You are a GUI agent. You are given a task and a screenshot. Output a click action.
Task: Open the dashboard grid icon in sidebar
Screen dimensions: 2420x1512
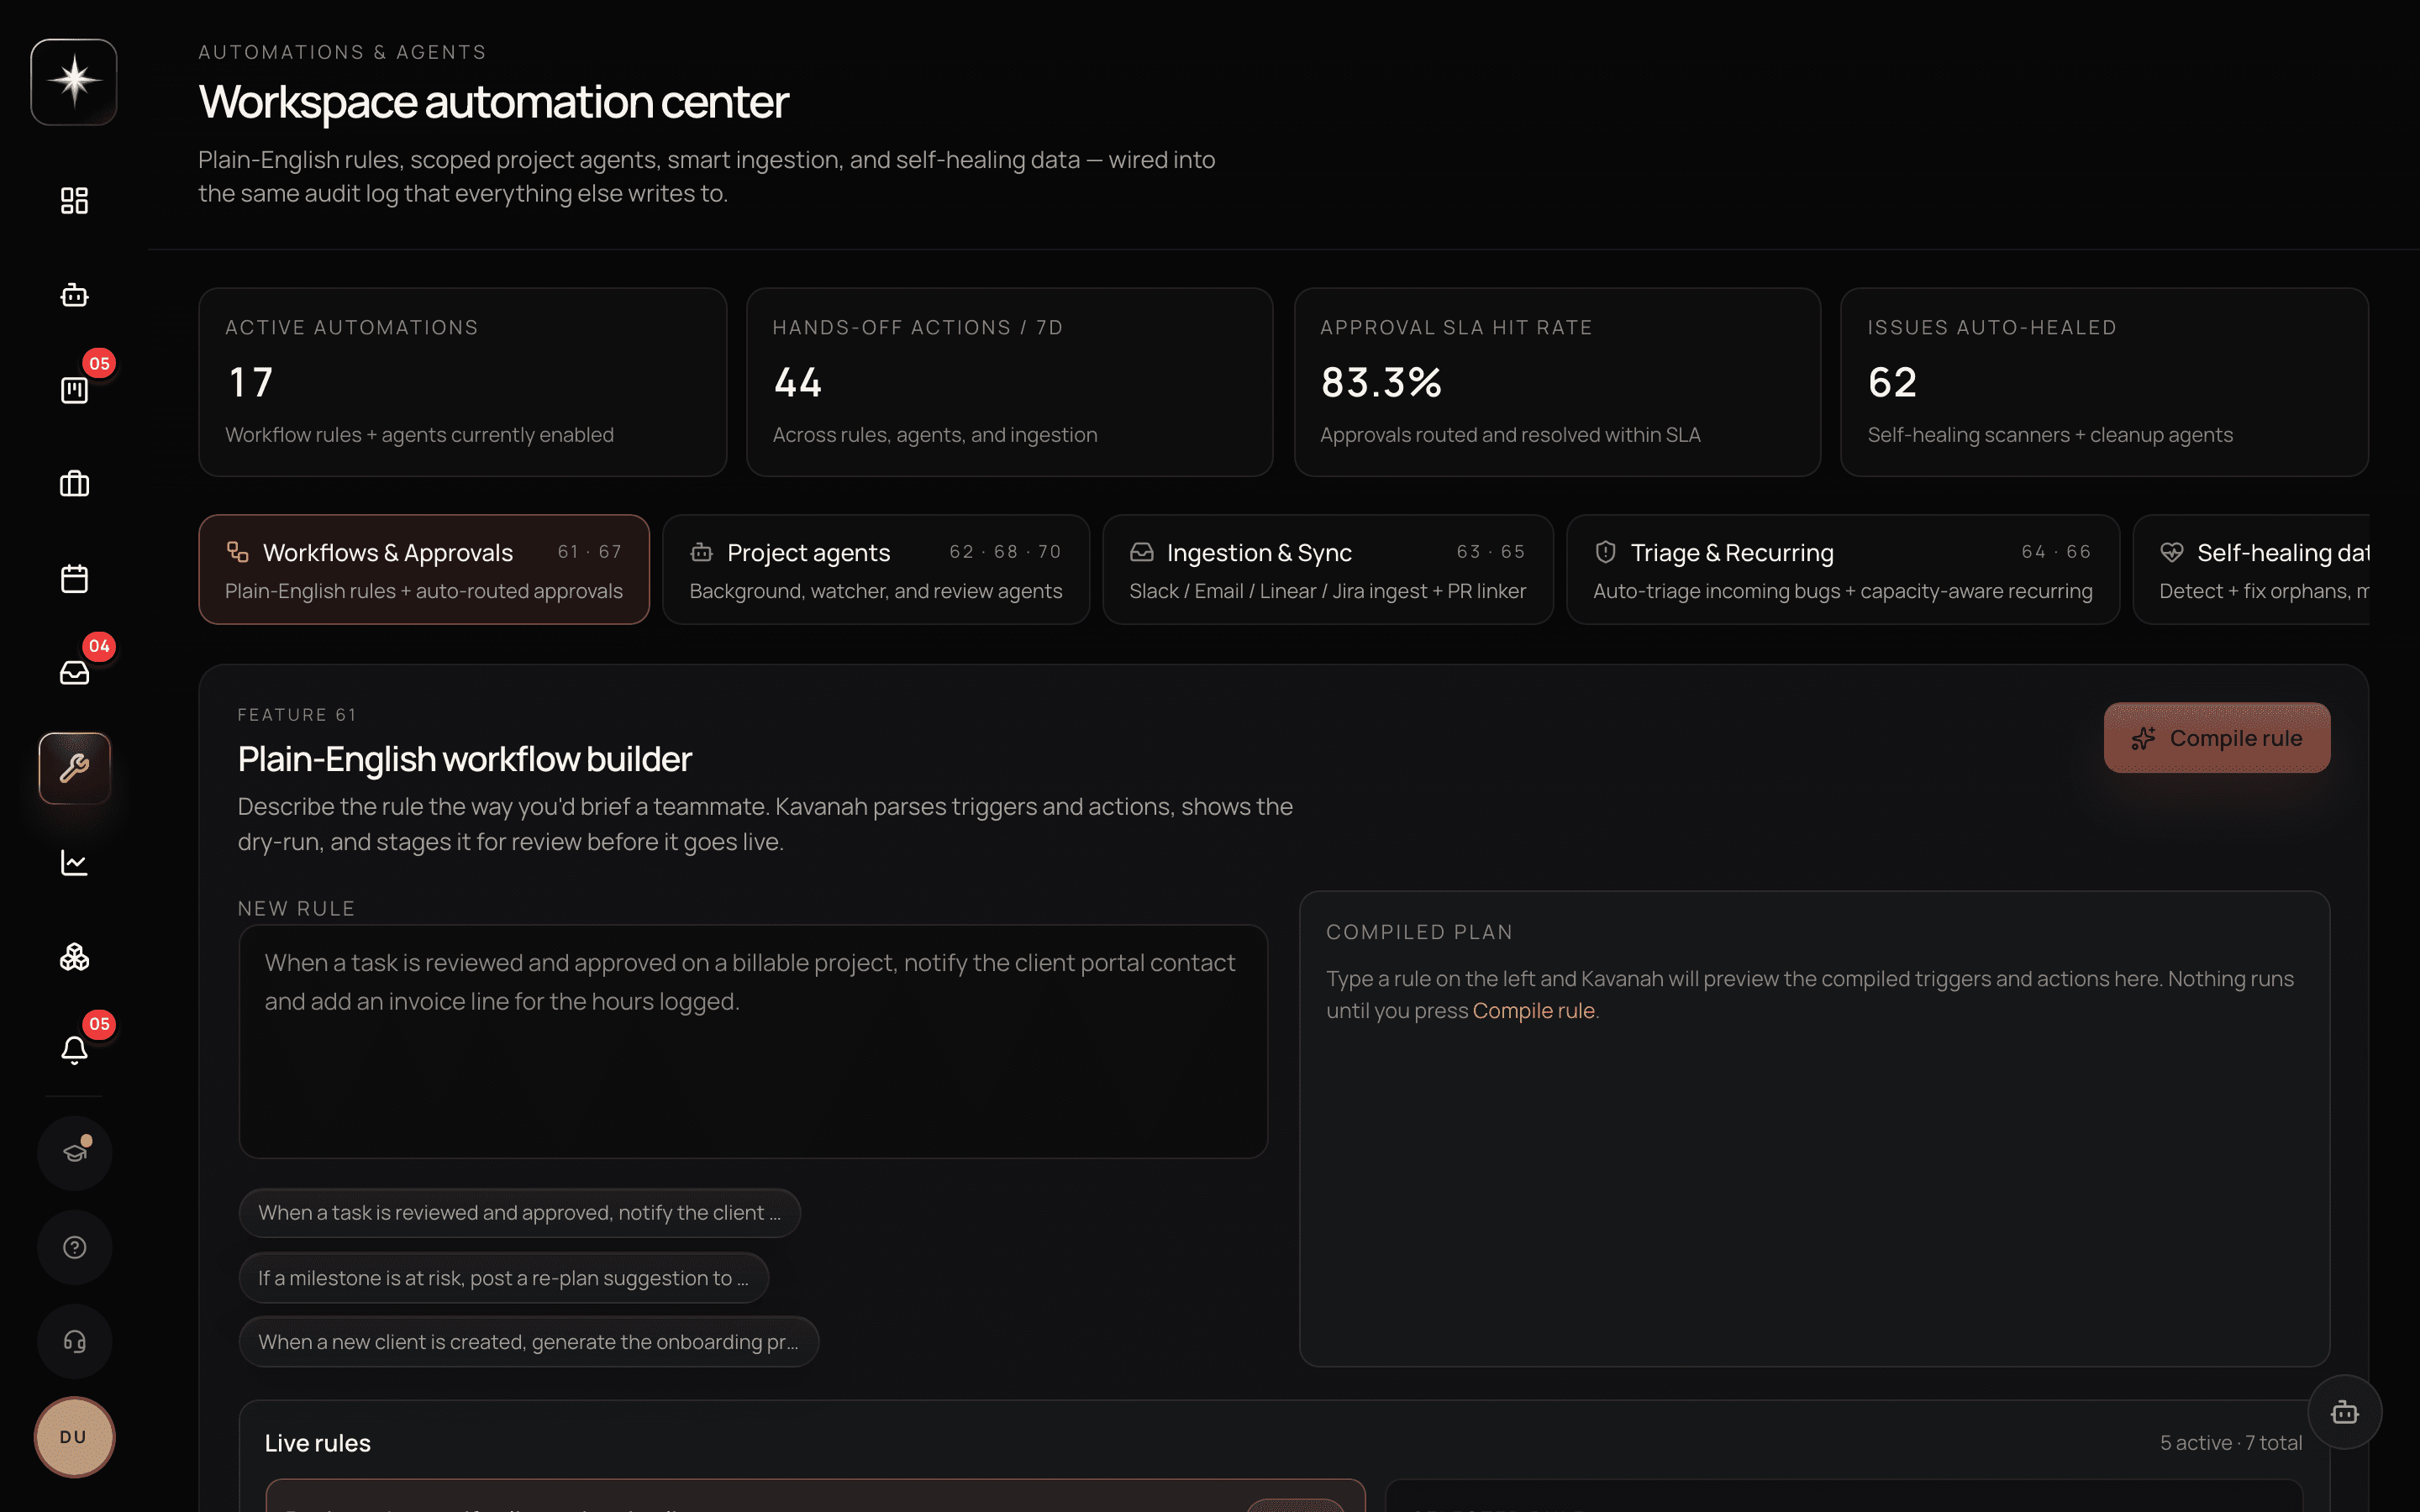[x=74, y=201]
